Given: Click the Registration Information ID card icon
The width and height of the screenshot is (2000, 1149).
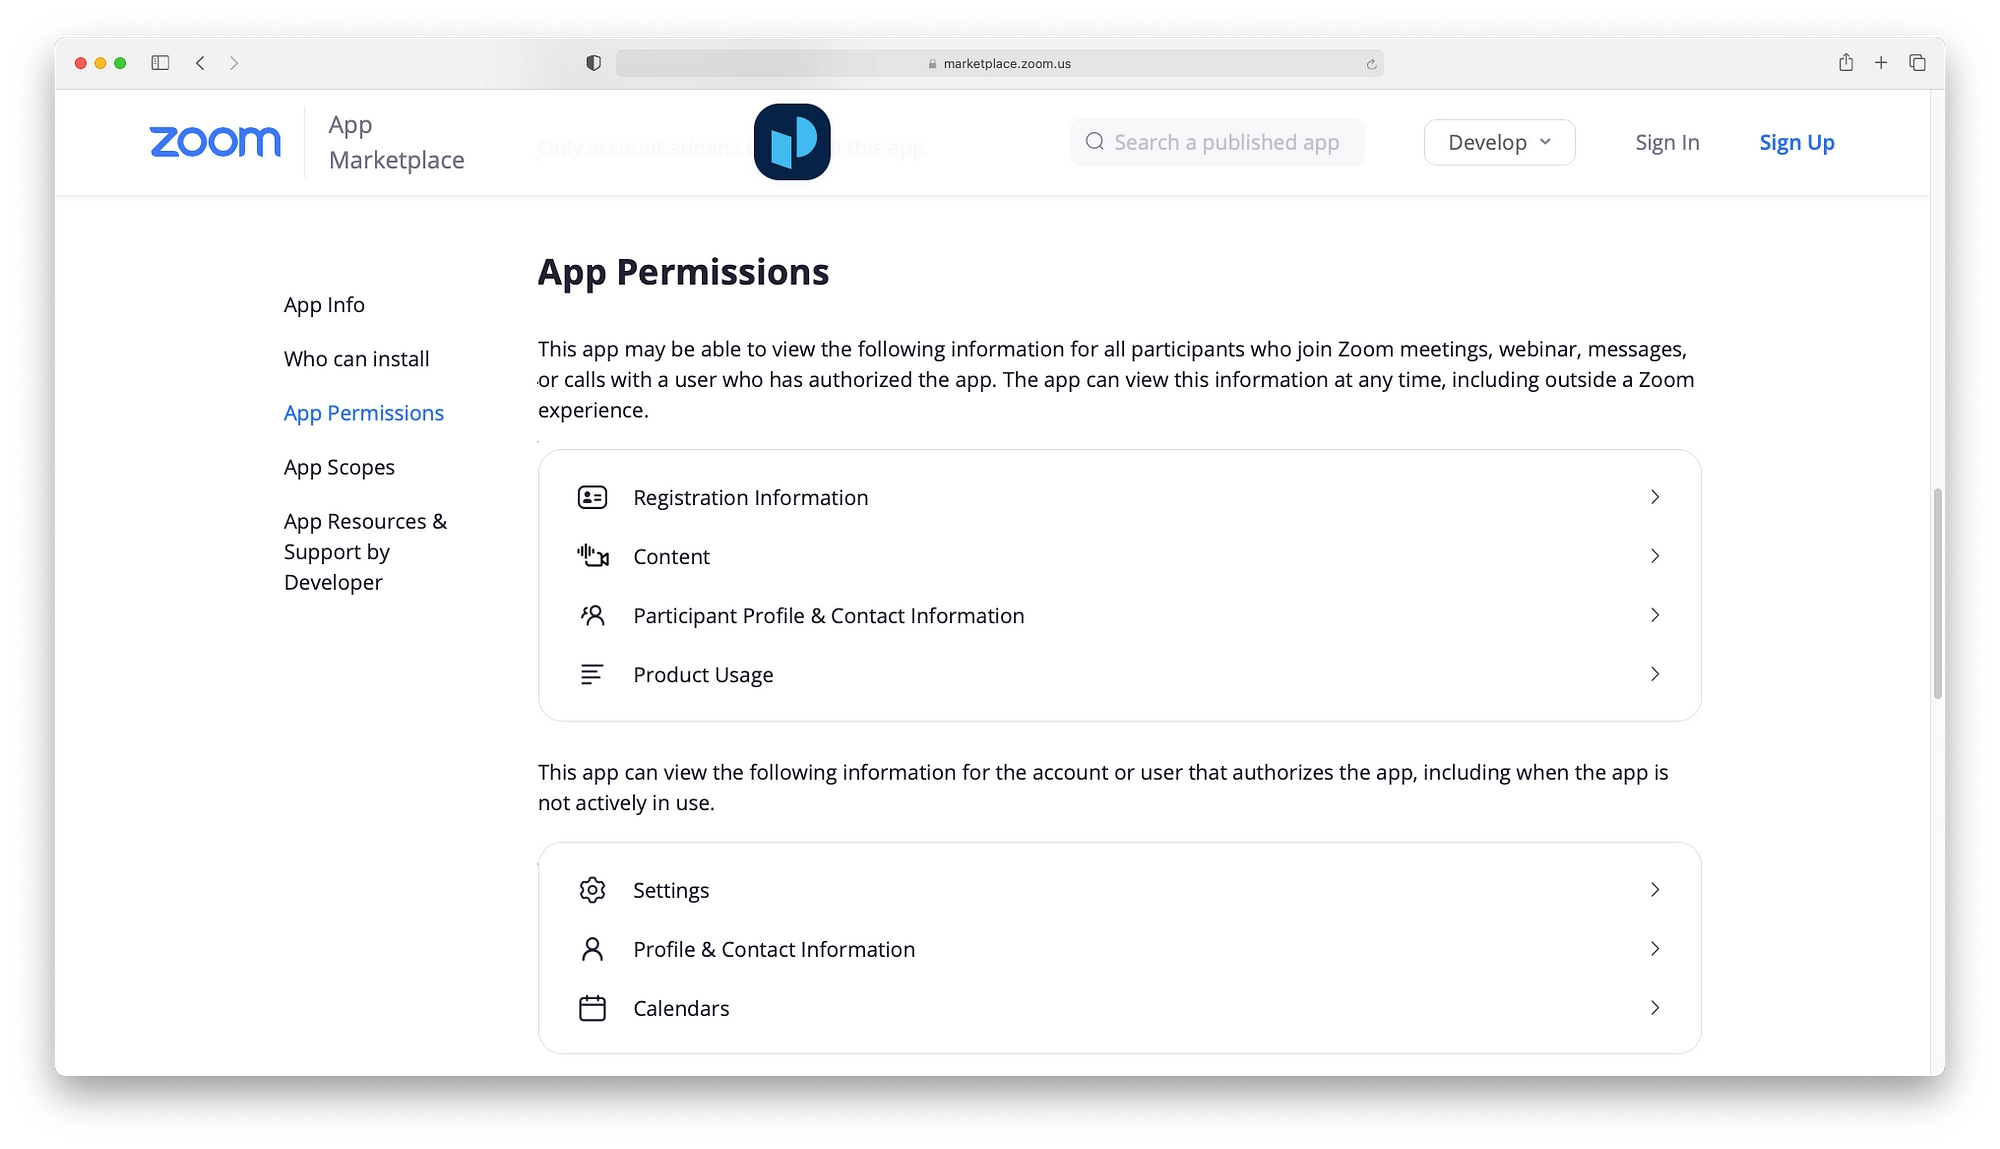Looking at the screenshot, I should pos(592,497).
